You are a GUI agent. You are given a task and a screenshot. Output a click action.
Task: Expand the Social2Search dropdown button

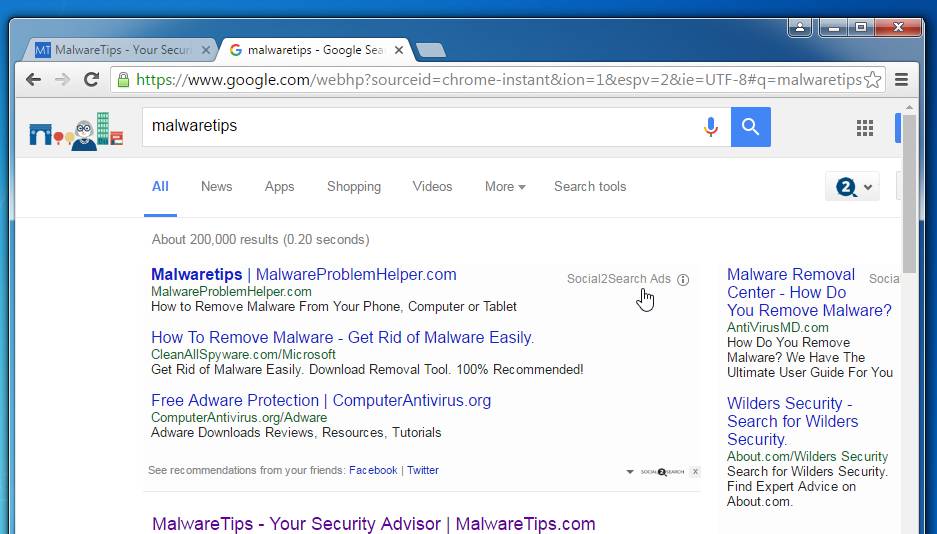tap(853, 187)
